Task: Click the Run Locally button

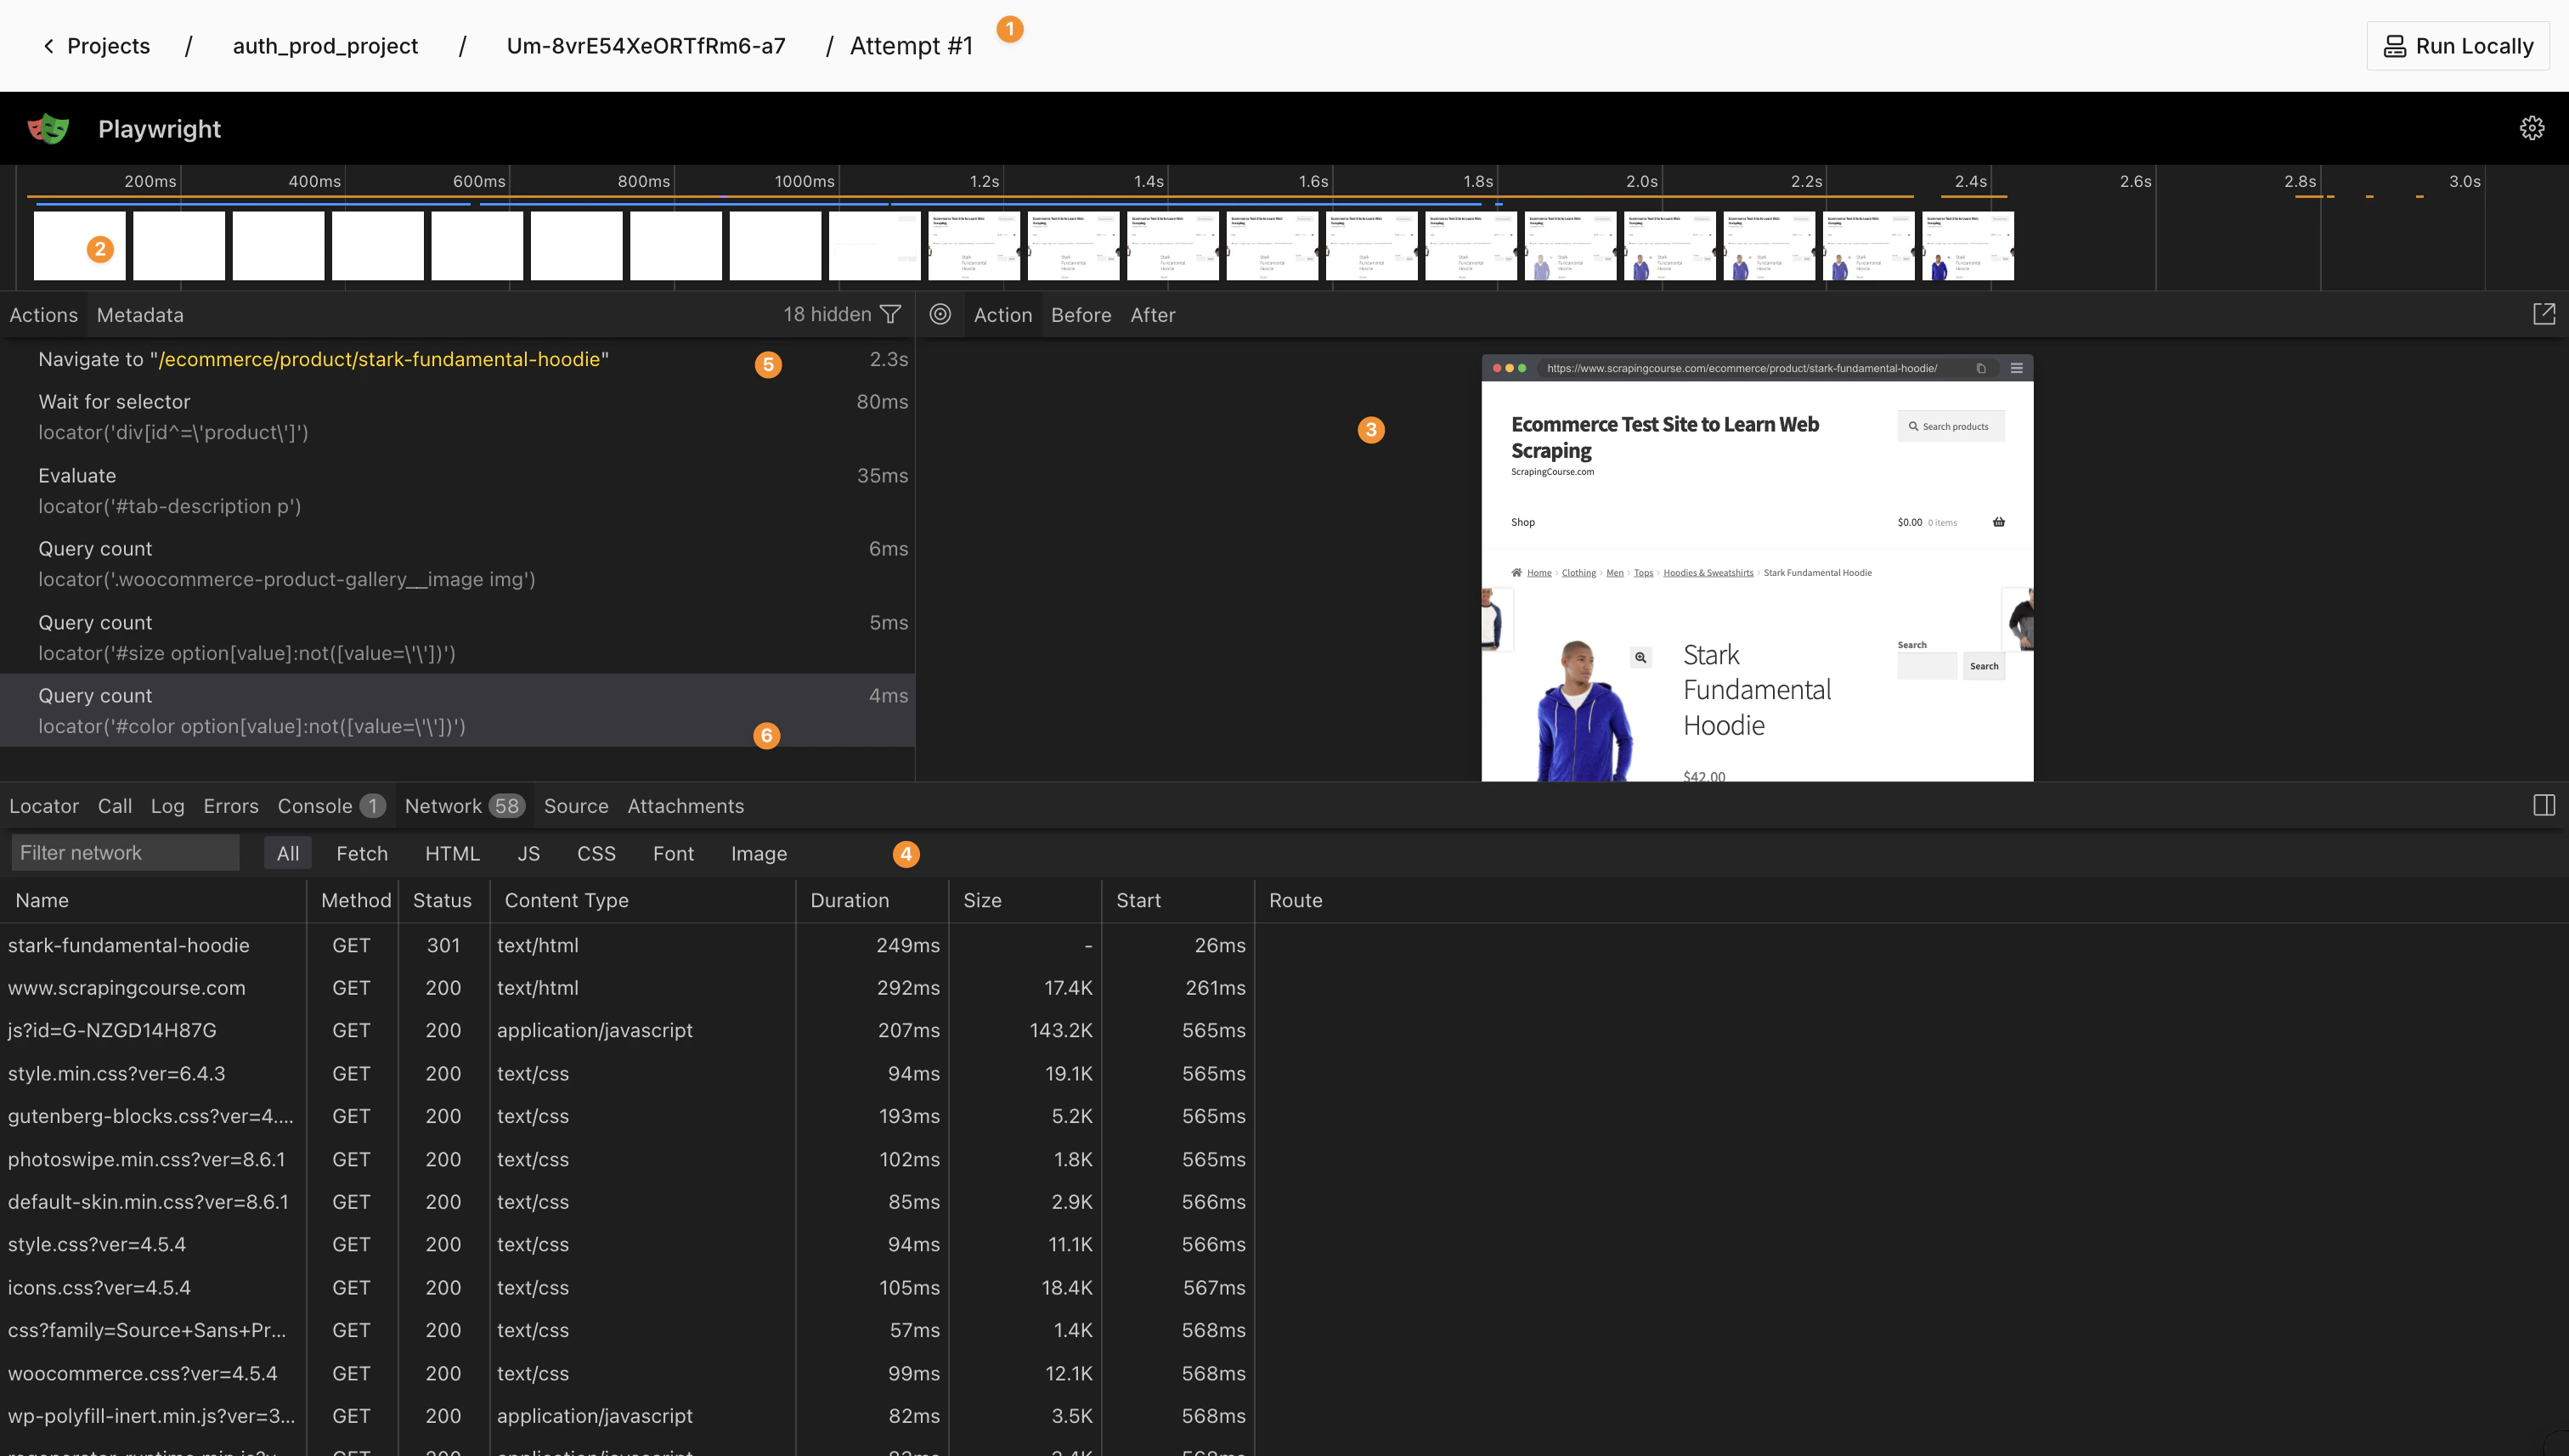Action: point(2457,45)
